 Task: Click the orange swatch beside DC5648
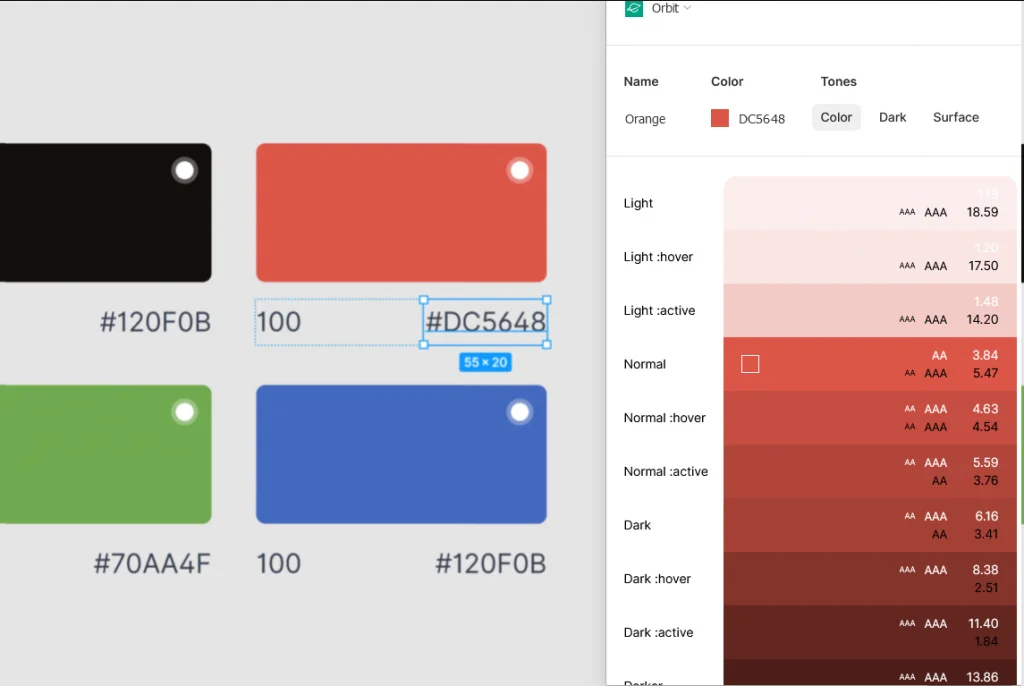tap(720, 118)
